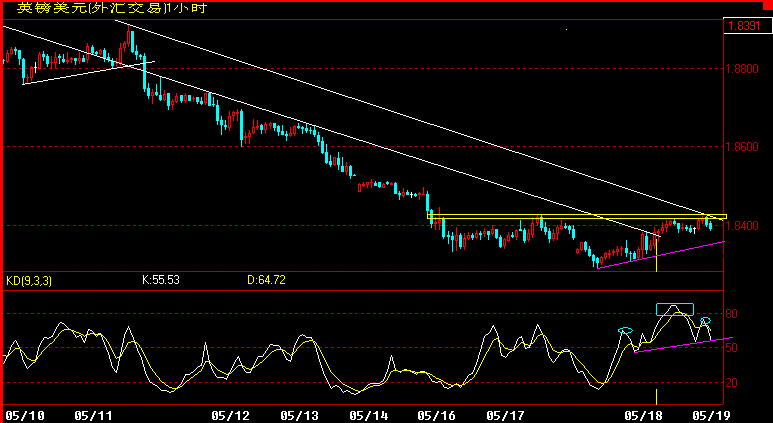Click the 05/17 date label
The height and width of the screenshot is (423, 773).
click(504, 416)
